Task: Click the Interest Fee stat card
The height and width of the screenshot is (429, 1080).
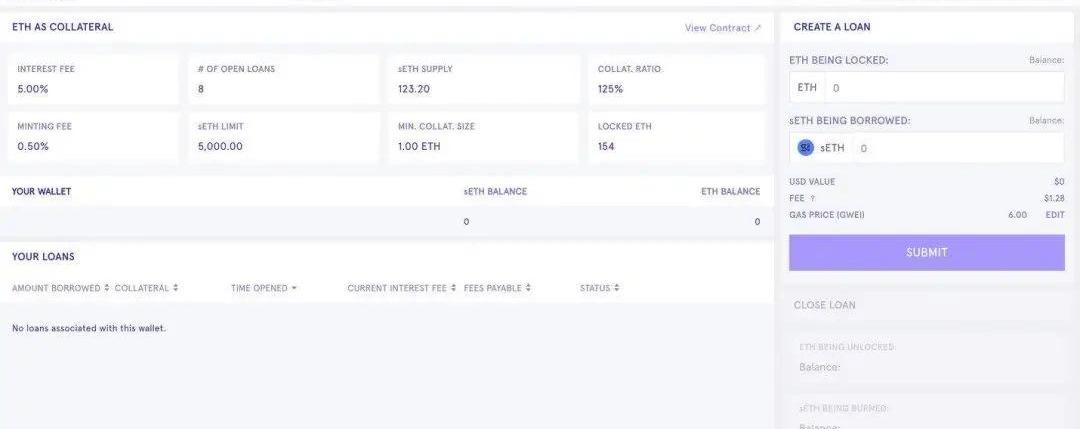Action: coord(95,79)
